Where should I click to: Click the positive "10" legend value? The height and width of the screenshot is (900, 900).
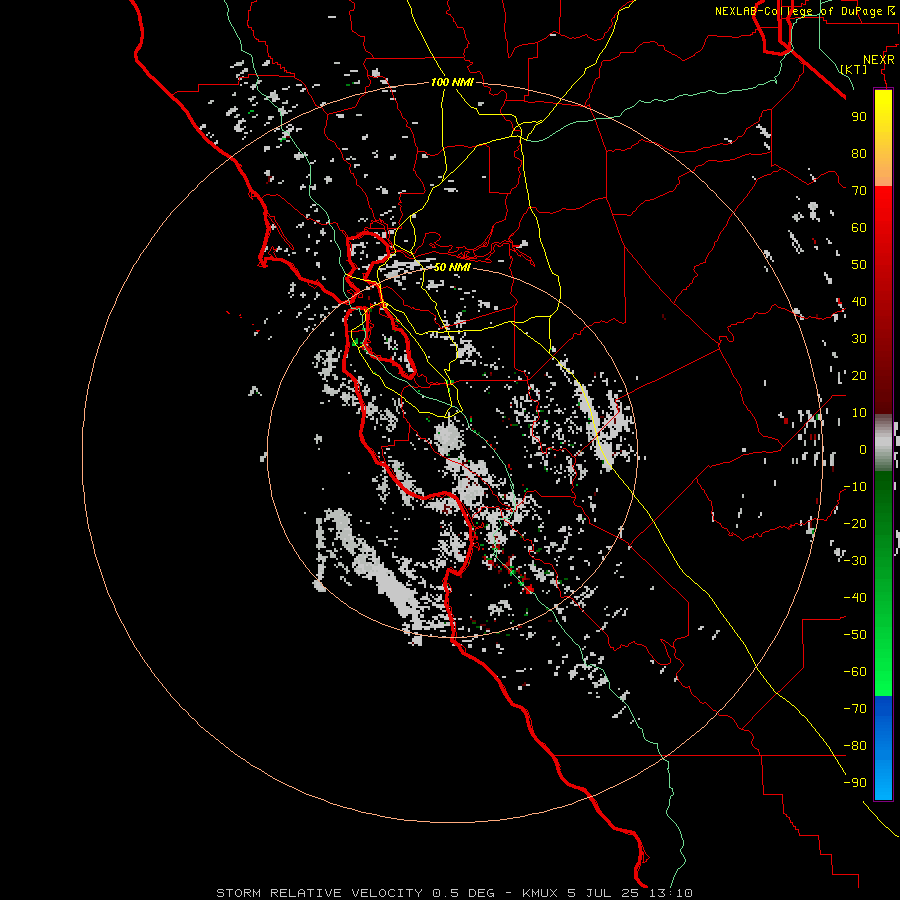coord(859,413)
